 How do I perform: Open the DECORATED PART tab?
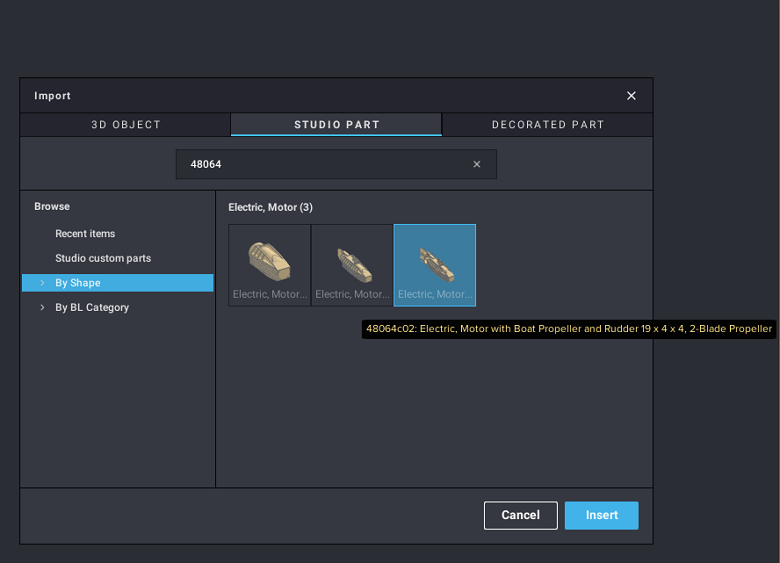[548, 124]
